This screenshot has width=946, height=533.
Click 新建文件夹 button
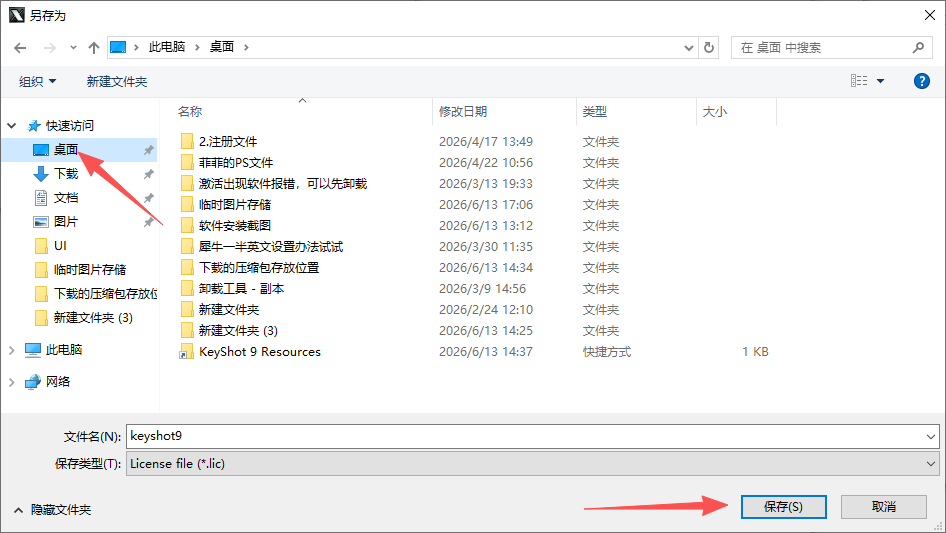point(117,81)
